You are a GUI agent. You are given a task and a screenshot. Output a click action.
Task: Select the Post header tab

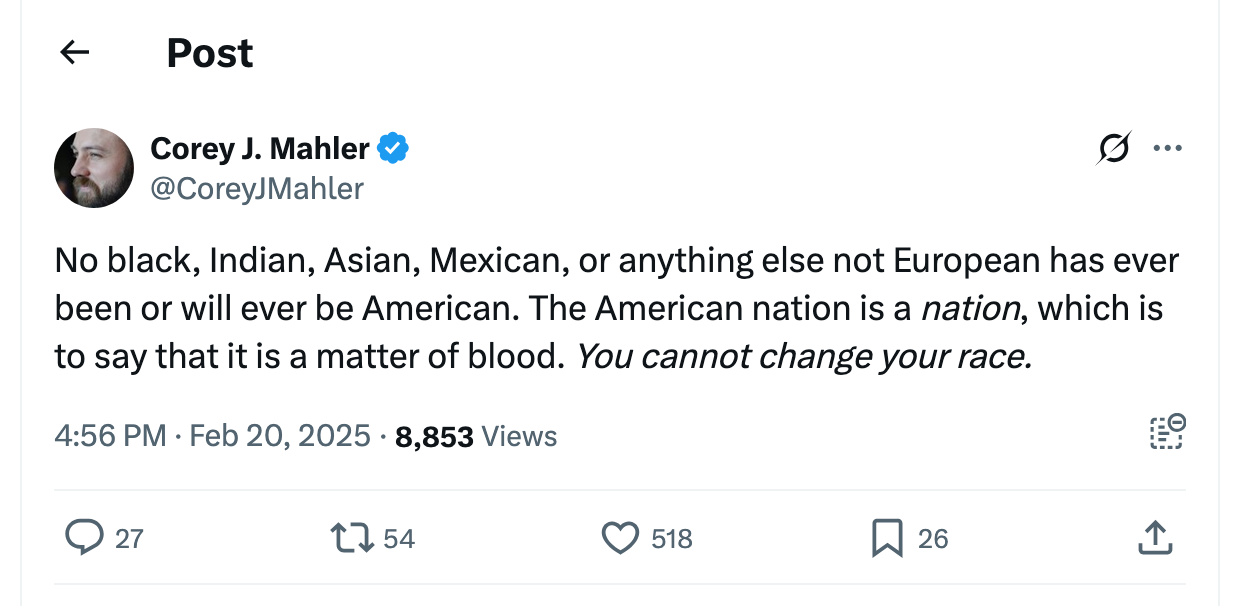tap(209, 52)
